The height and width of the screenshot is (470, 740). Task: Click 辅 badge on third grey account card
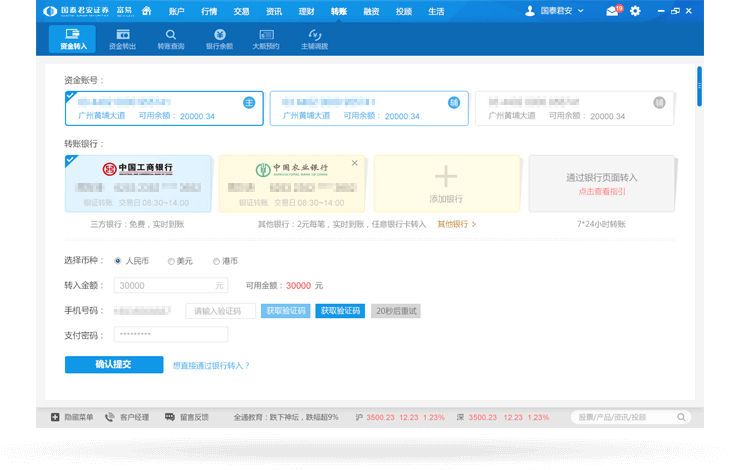pyautogui.click(x=659, y=102)
